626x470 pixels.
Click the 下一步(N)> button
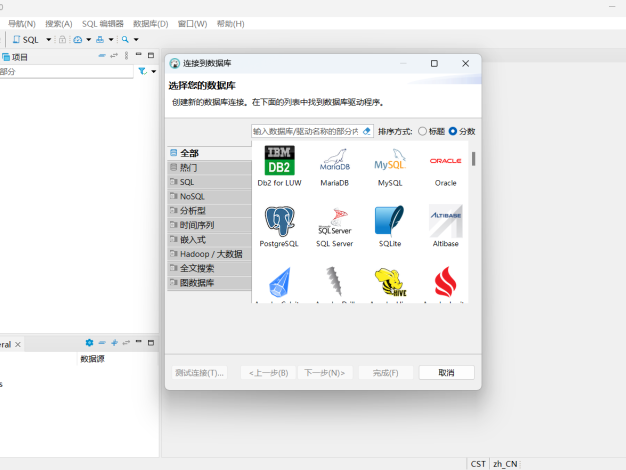tap(325, 373)
